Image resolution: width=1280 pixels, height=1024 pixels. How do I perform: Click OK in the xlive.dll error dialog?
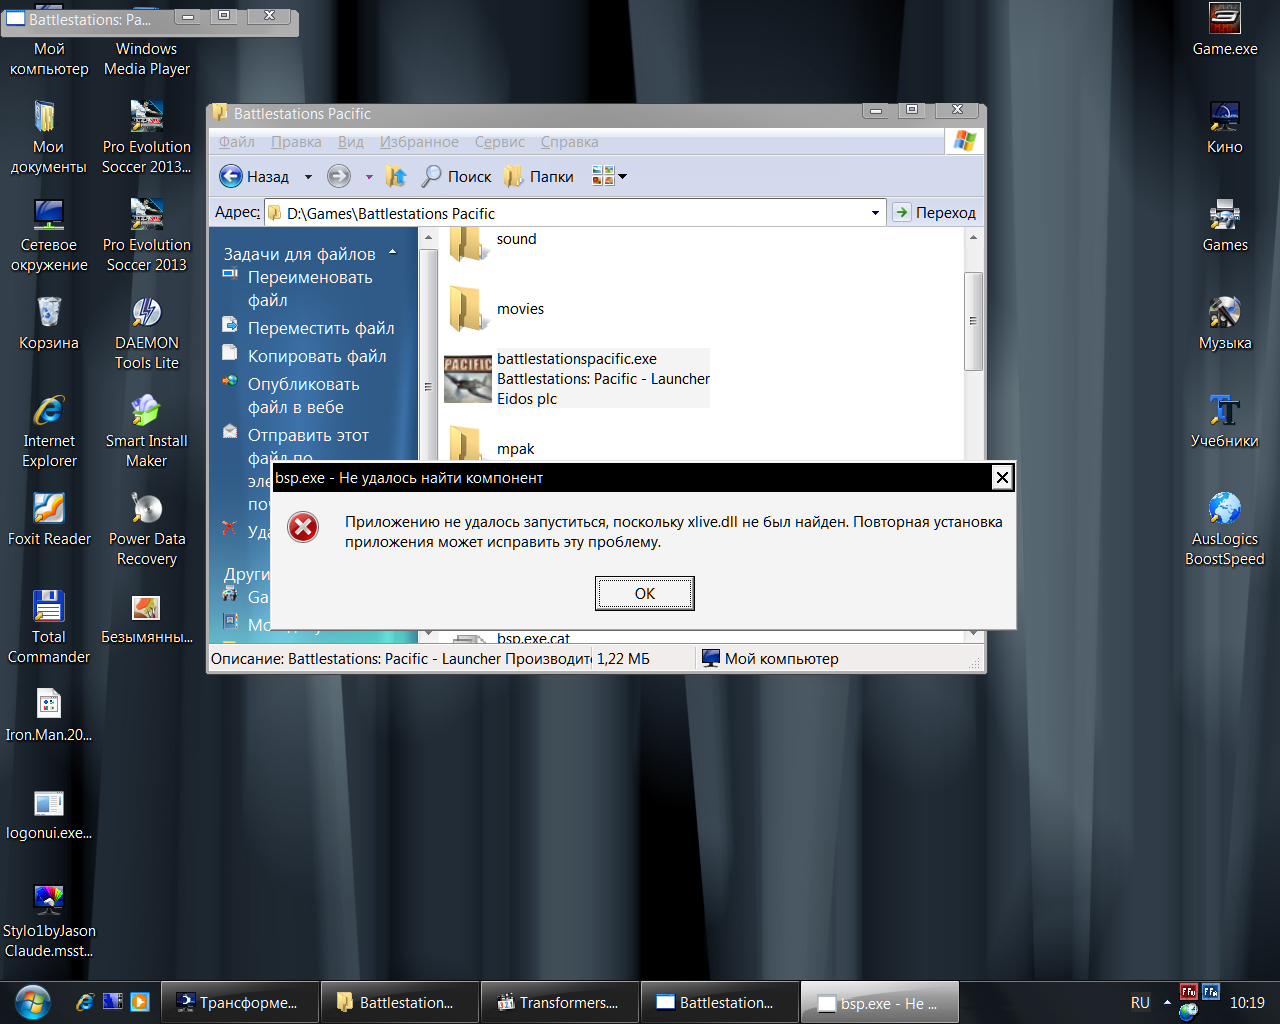pyautogui.click(x=644, y=593)
